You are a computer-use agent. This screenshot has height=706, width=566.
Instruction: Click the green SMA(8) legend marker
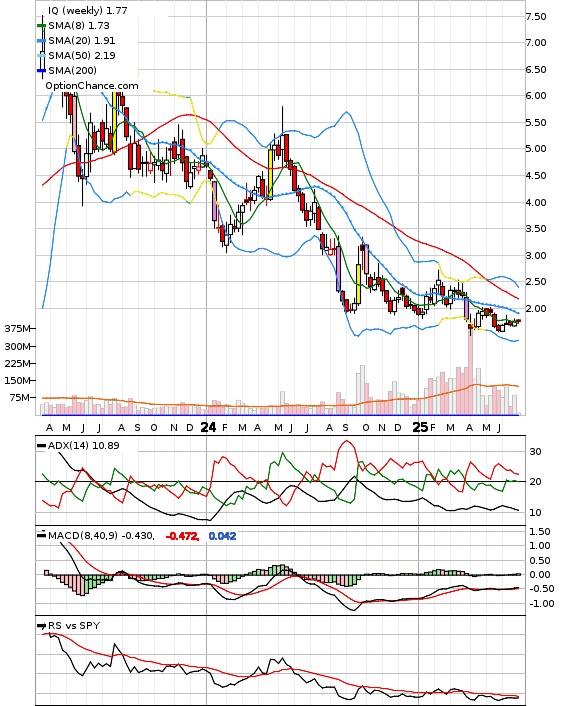[41, 26]
